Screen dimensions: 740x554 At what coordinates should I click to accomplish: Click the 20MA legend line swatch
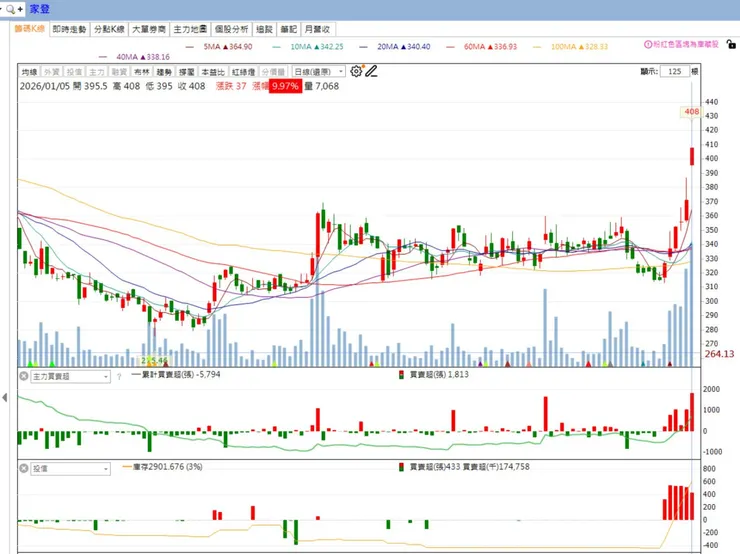[x=363, y=47]
